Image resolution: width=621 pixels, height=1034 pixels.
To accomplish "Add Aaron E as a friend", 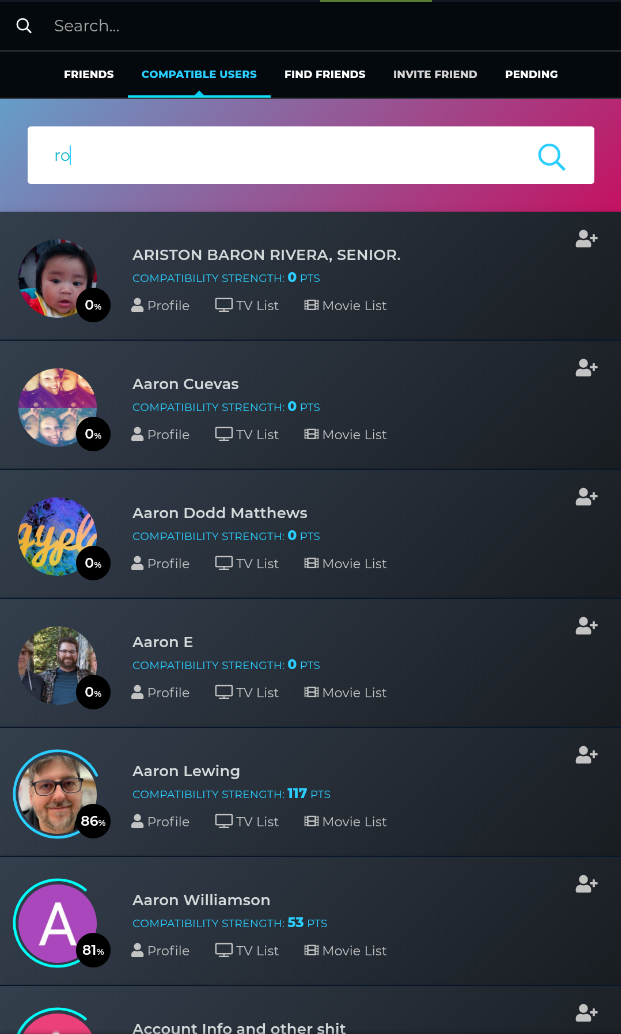I will 586,626.
